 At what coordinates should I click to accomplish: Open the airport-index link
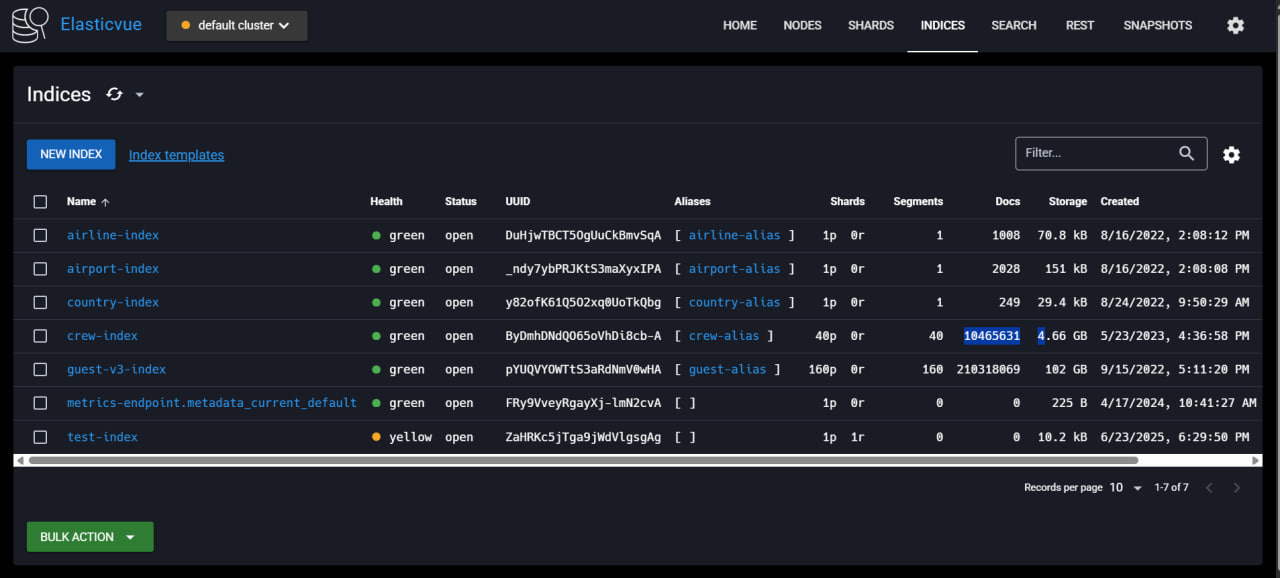click(x=113, y=269)
